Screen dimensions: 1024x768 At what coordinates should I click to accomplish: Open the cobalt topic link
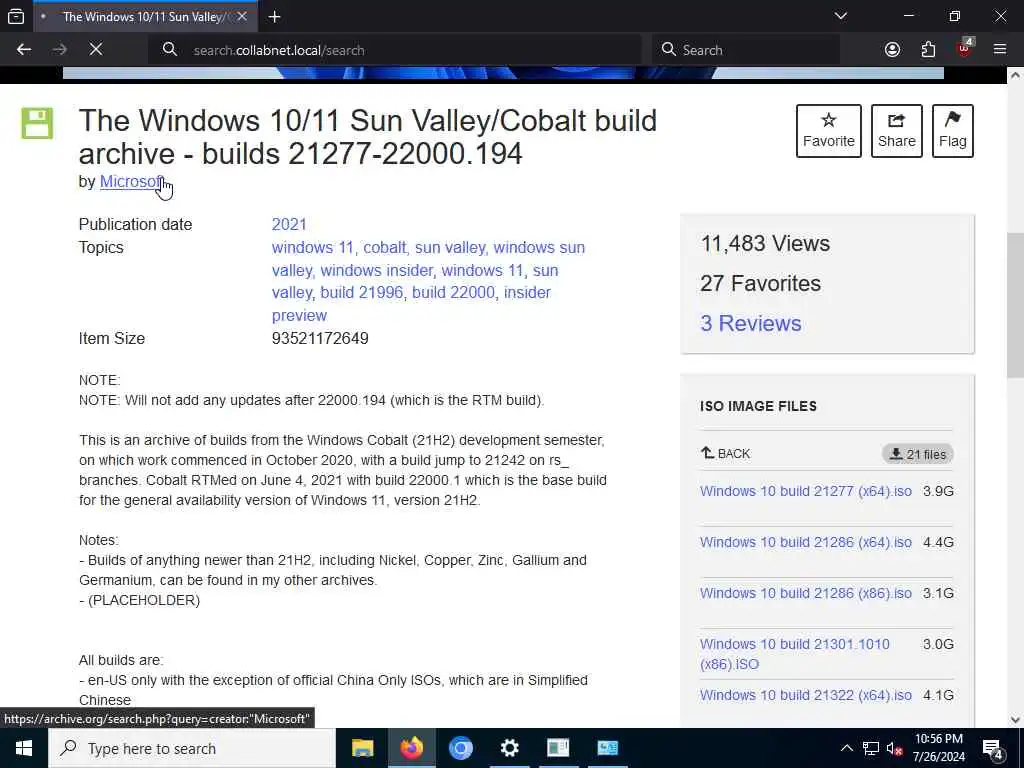point(385,248)
